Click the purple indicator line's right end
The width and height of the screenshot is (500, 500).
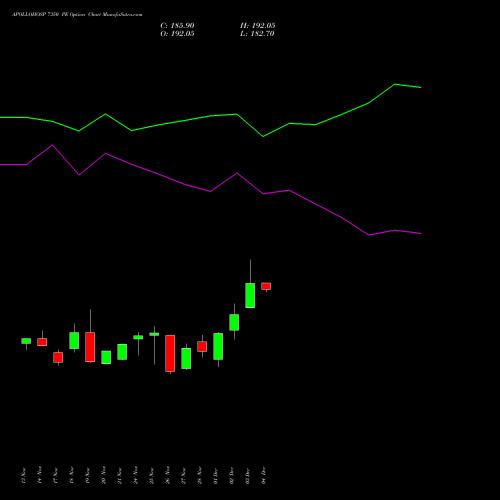[x=421, y=233]
